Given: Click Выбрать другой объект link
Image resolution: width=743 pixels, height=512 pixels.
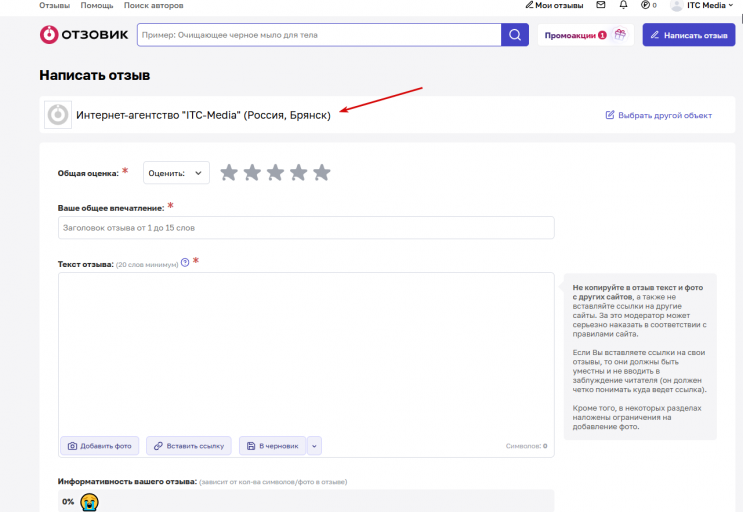Looking at the screenshot, I should tap(659, 115).
